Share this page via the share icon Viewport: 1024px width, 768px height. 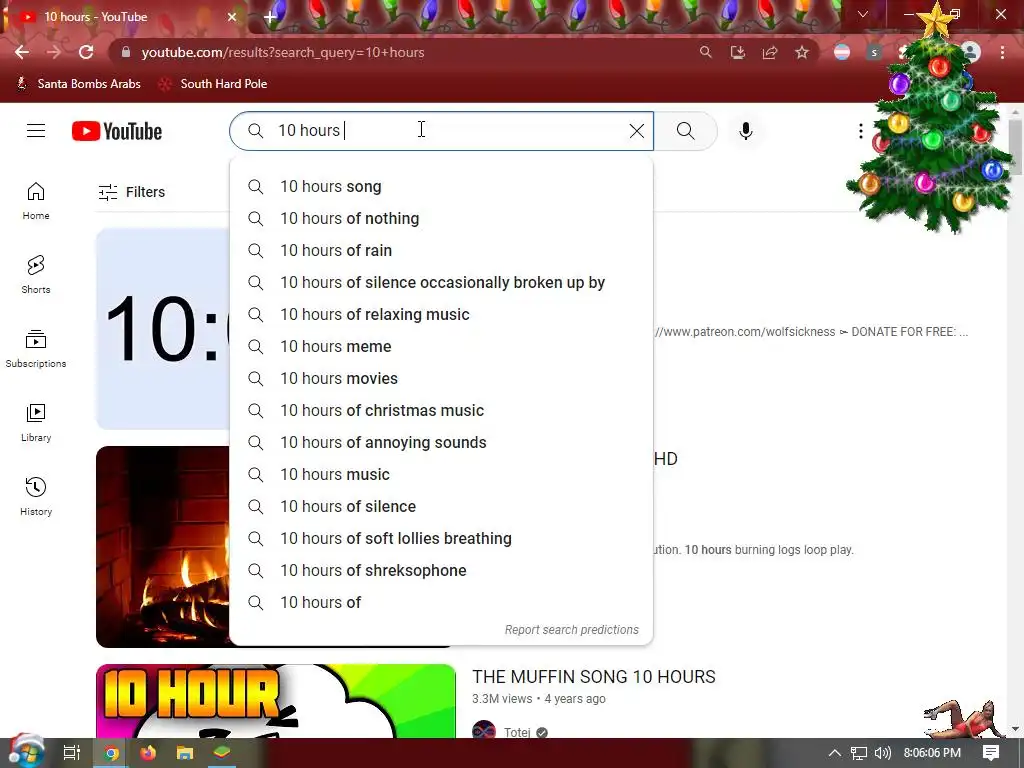click(x=770, y=52)
